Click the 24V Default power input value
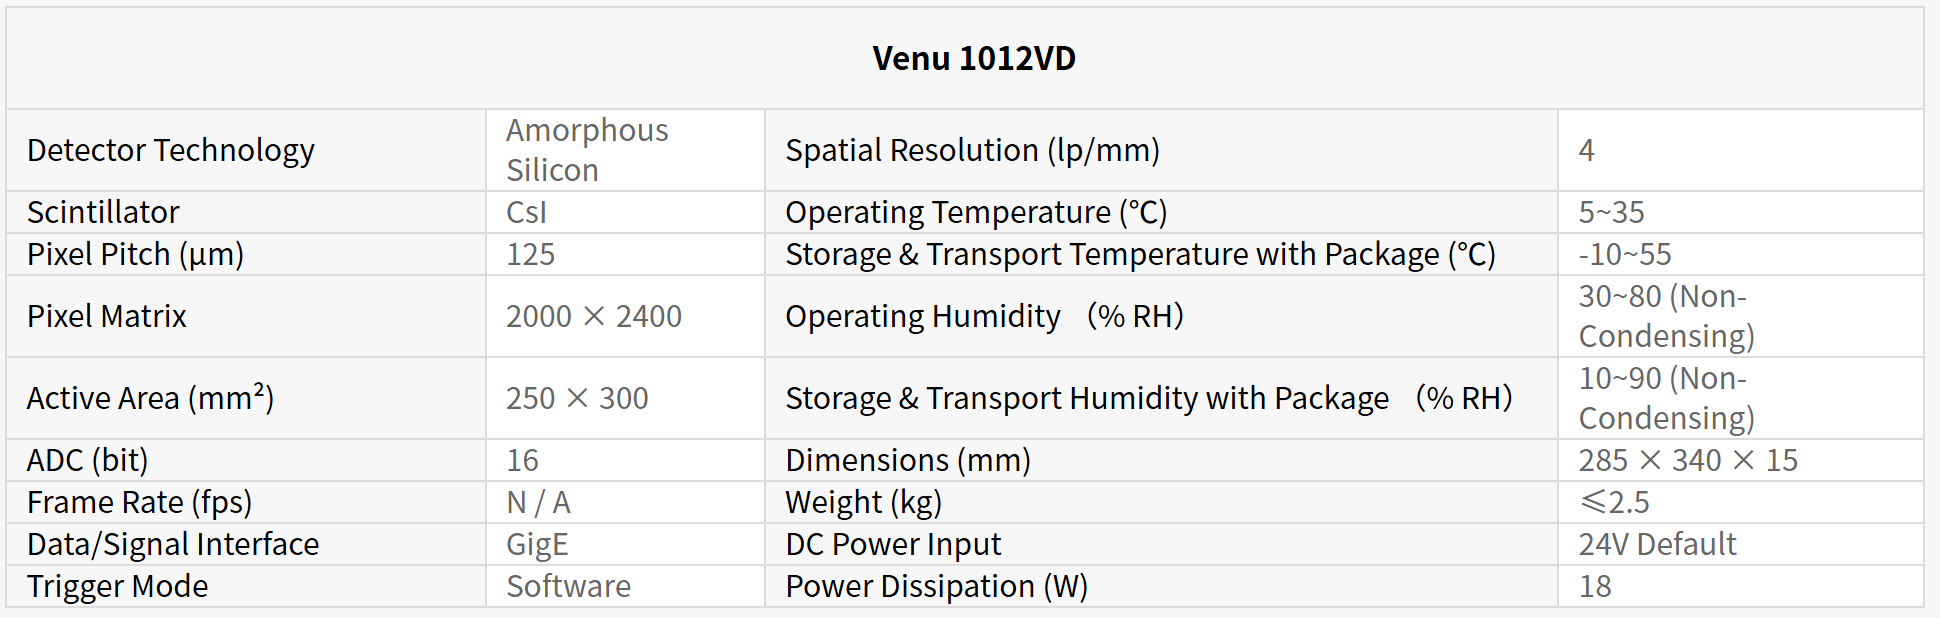This screenshot has width=1940, height=618. pos(1657,545)
